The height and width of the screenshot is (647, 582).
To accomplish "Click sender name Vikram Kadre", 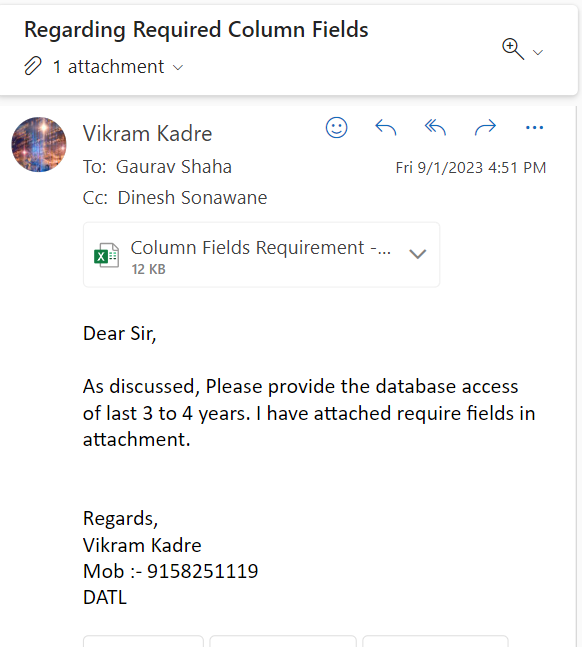I will (x=147, y=134).
